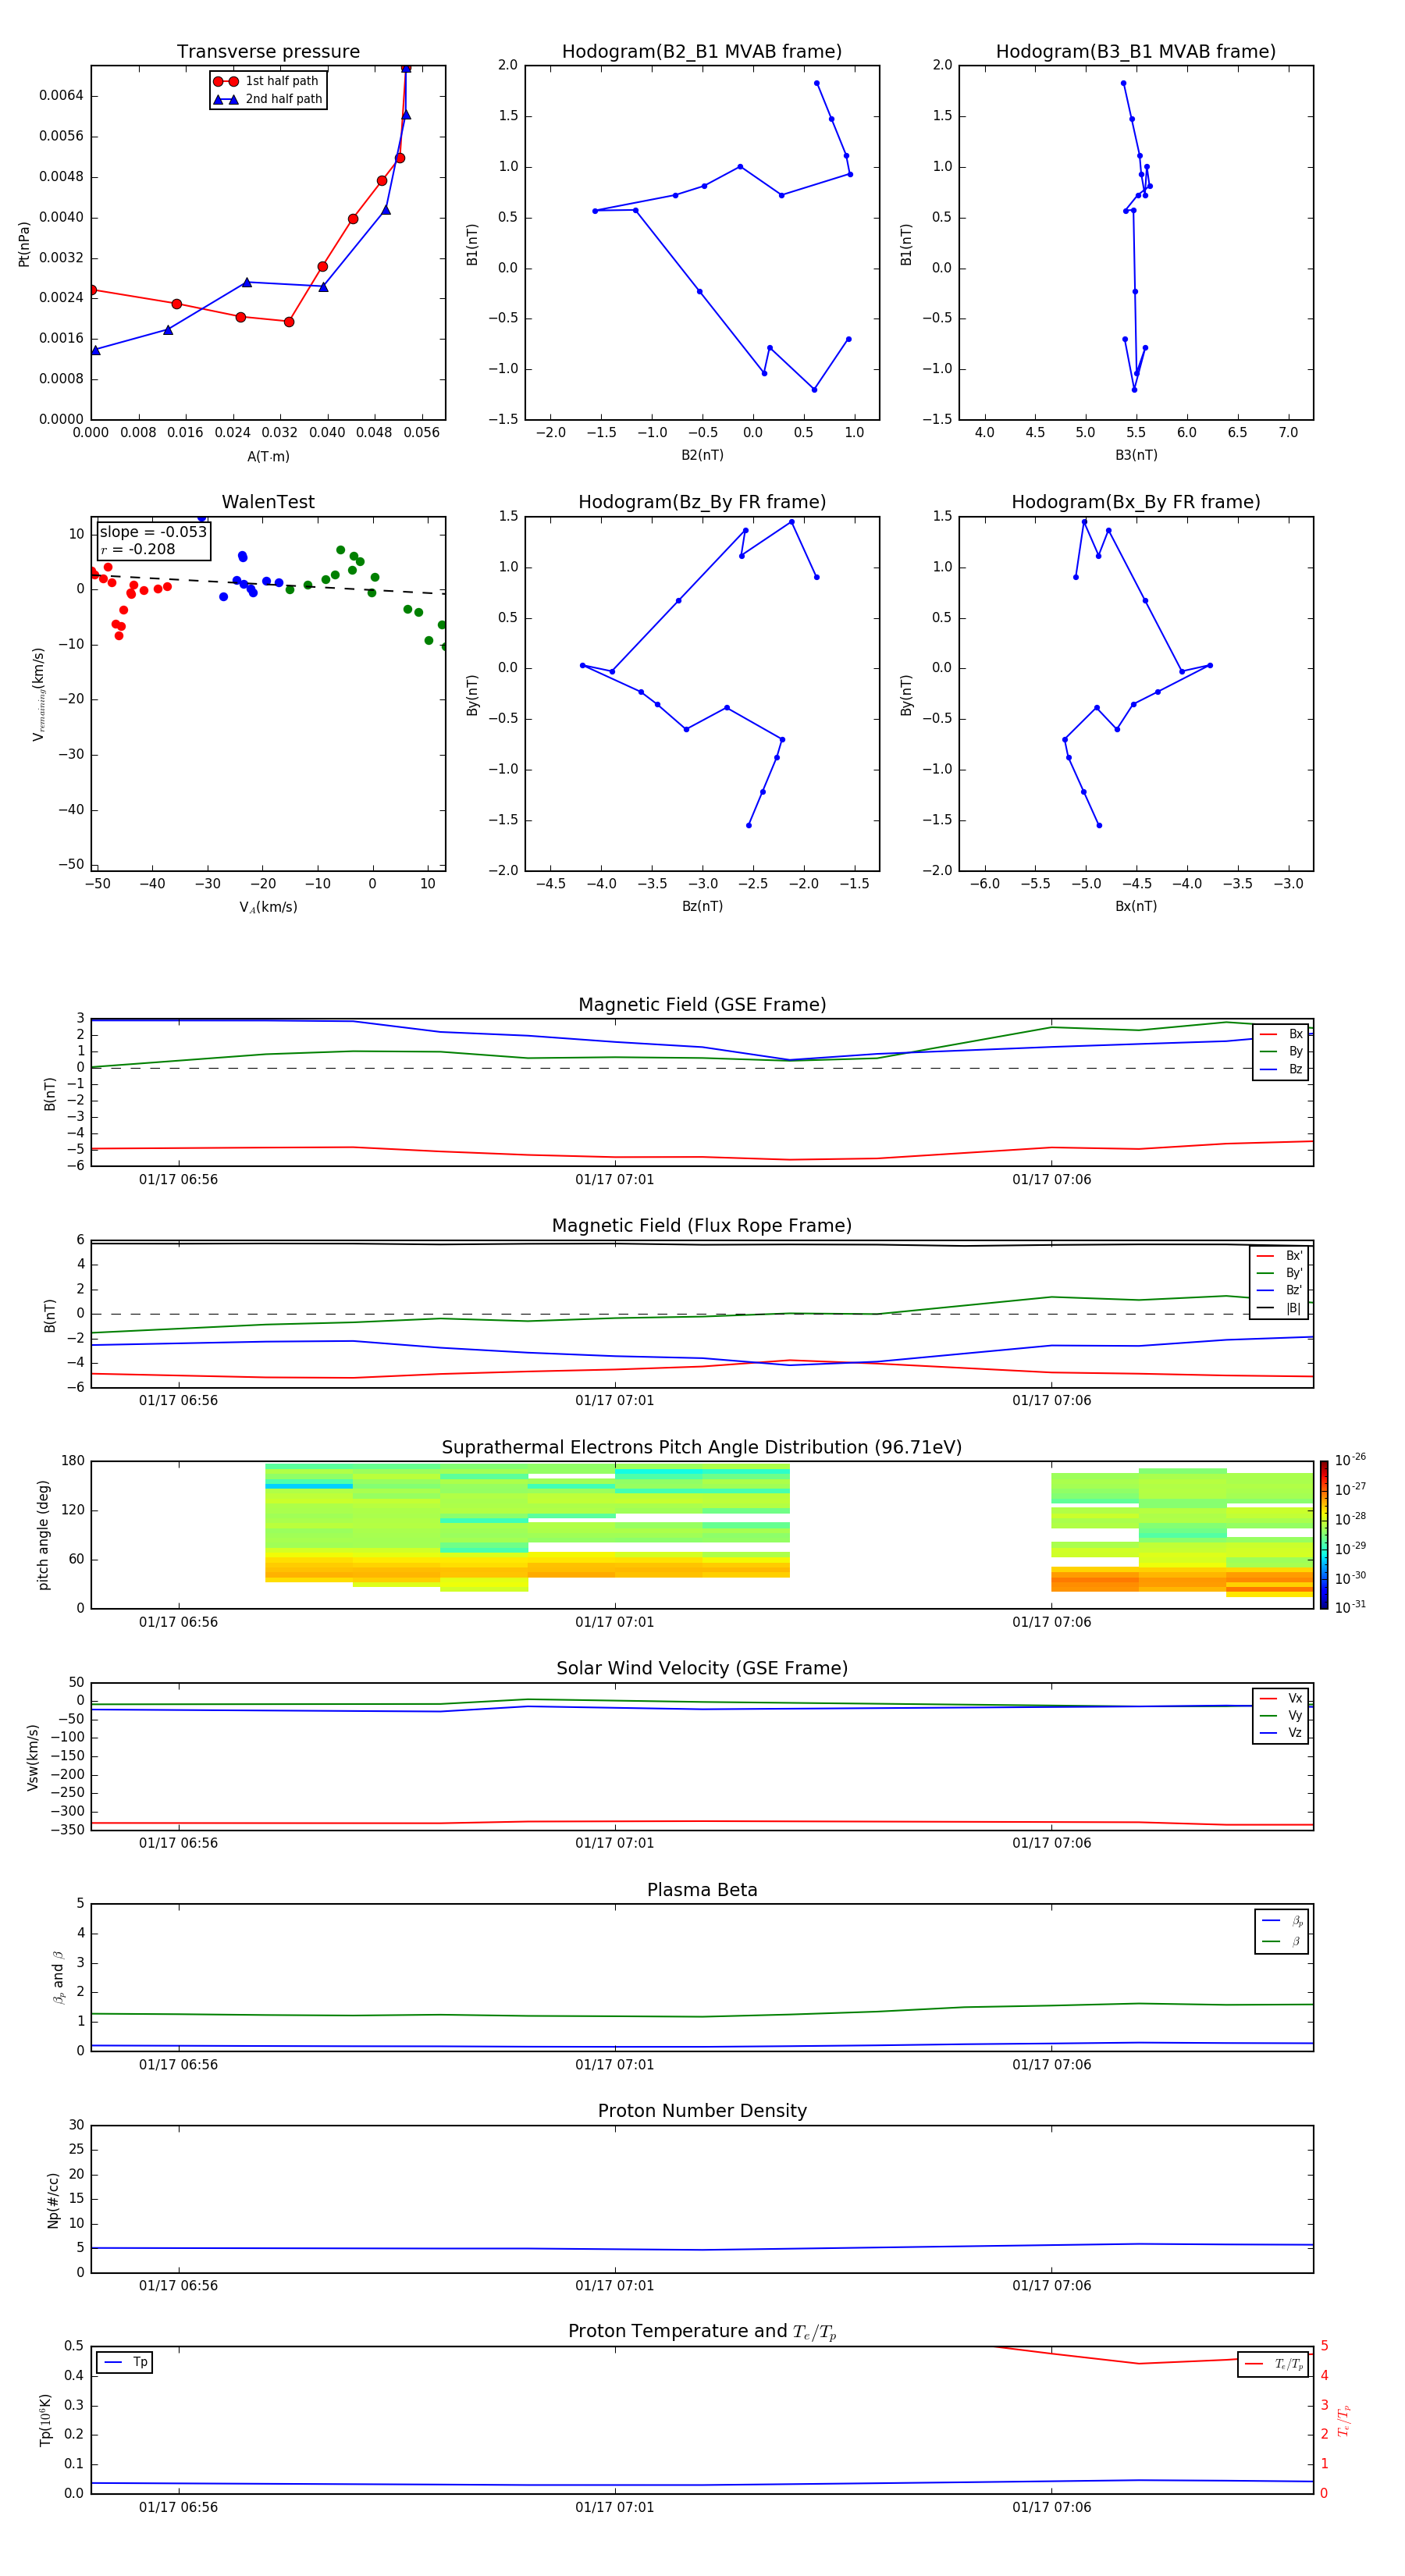
Task: Select the Bx' entry in Flux Rope legend
Action: (x=1280, y=1256)
